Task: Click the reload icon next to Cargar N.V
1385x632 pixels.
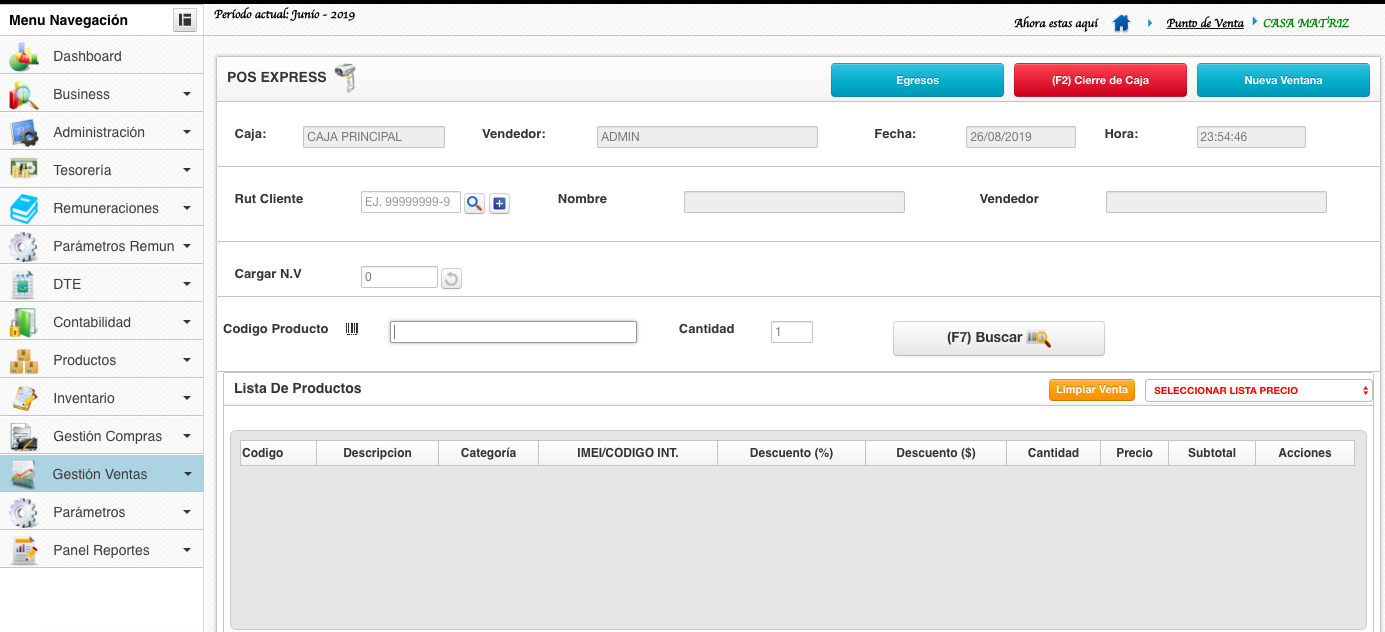Action: click(451, 279)
